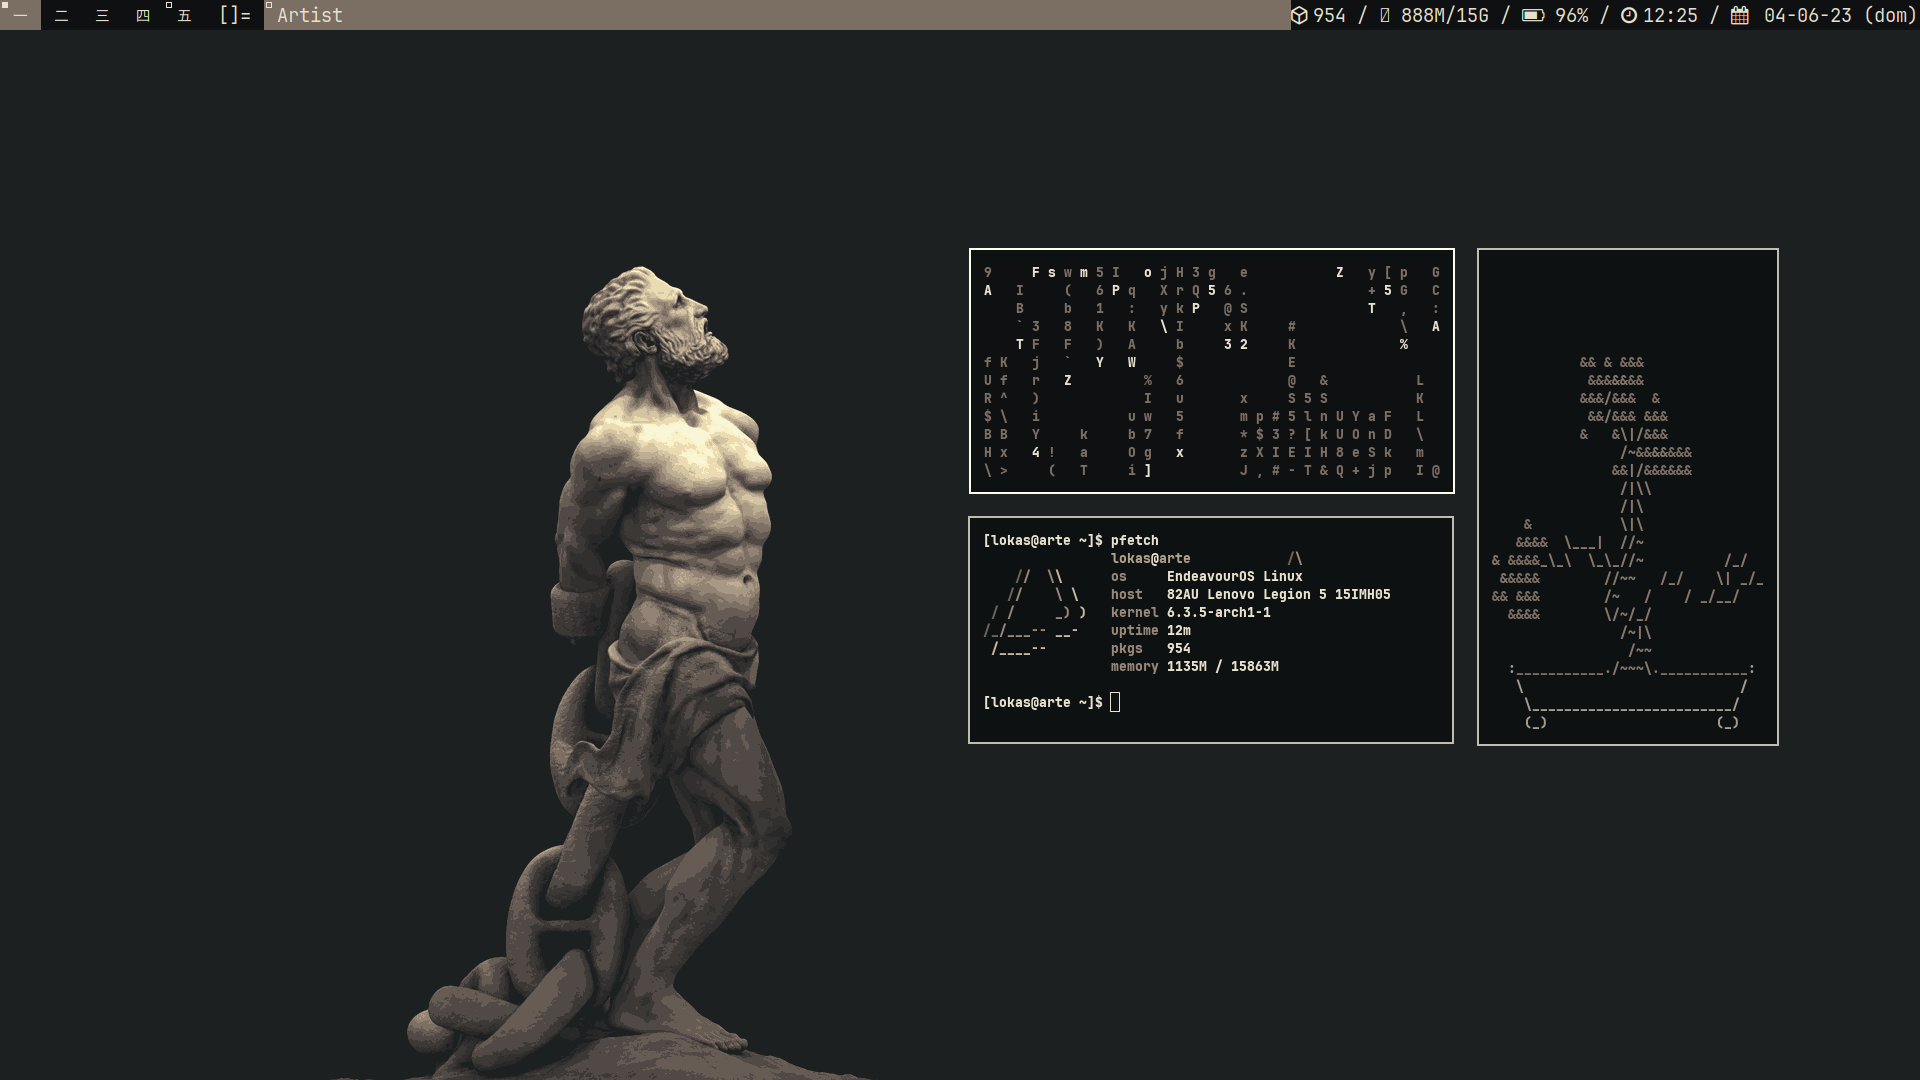Click the 888M/15G memory readout
This screenshot has height=1080, width=1920.
[1445, 15]
